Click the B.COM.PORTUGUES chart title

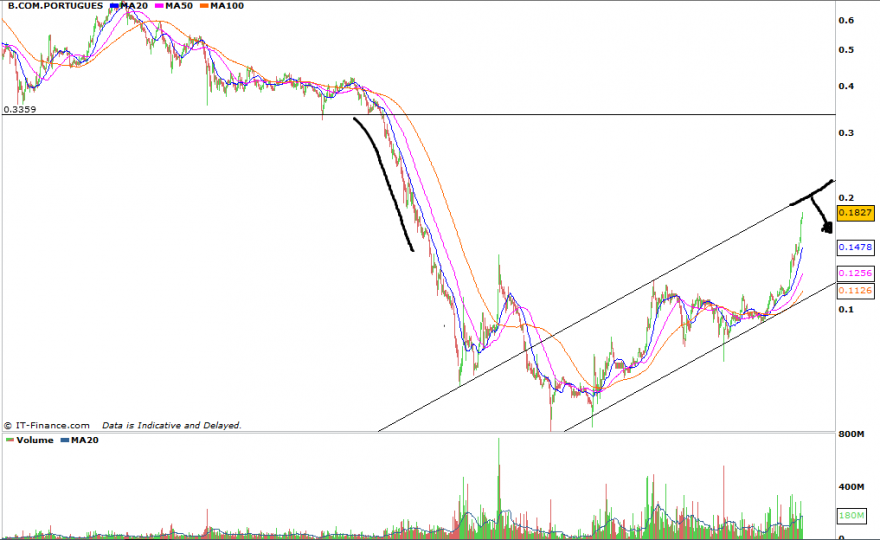click(55, 6)
